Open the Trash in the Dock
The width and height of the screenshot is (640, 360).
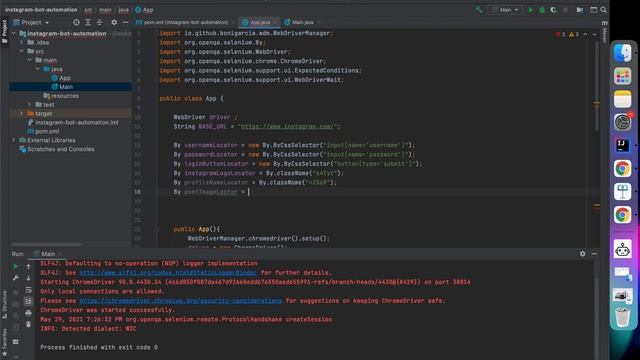(x=622, y=317)
